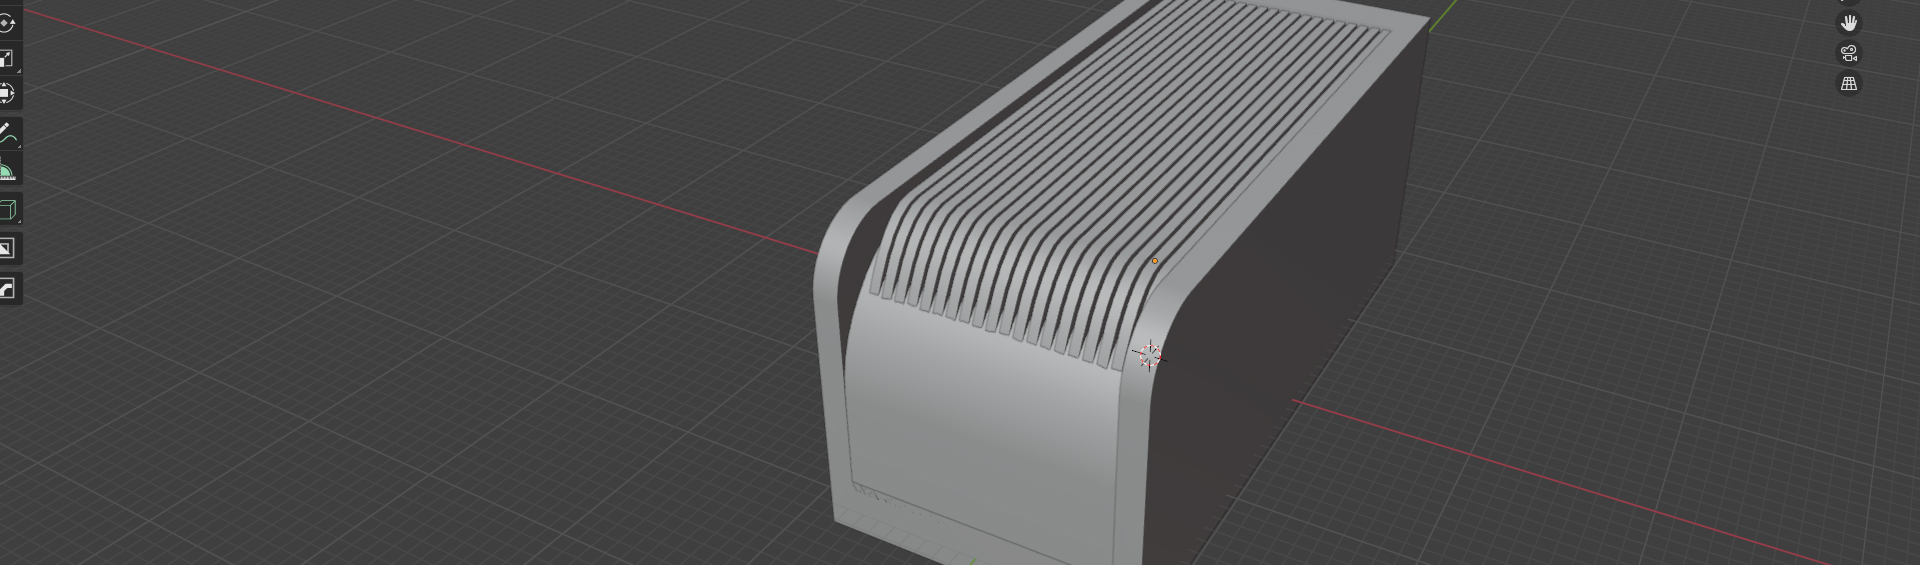Select the Scale tool
The image size is (1920, 565).
click(6, 59)
